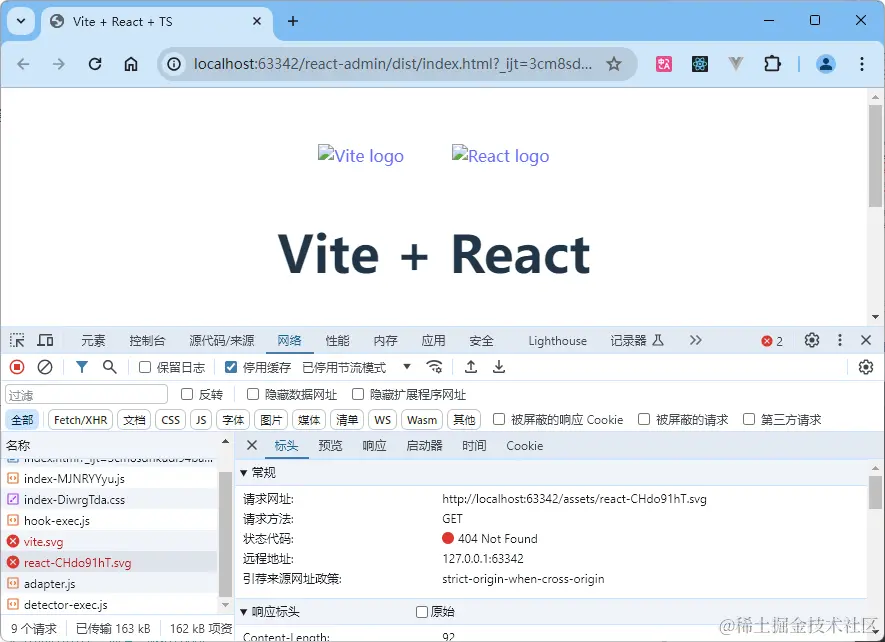The image size is (885, 642).
Task: Toggle the device toolbar icon
Action: click(45, 340)
